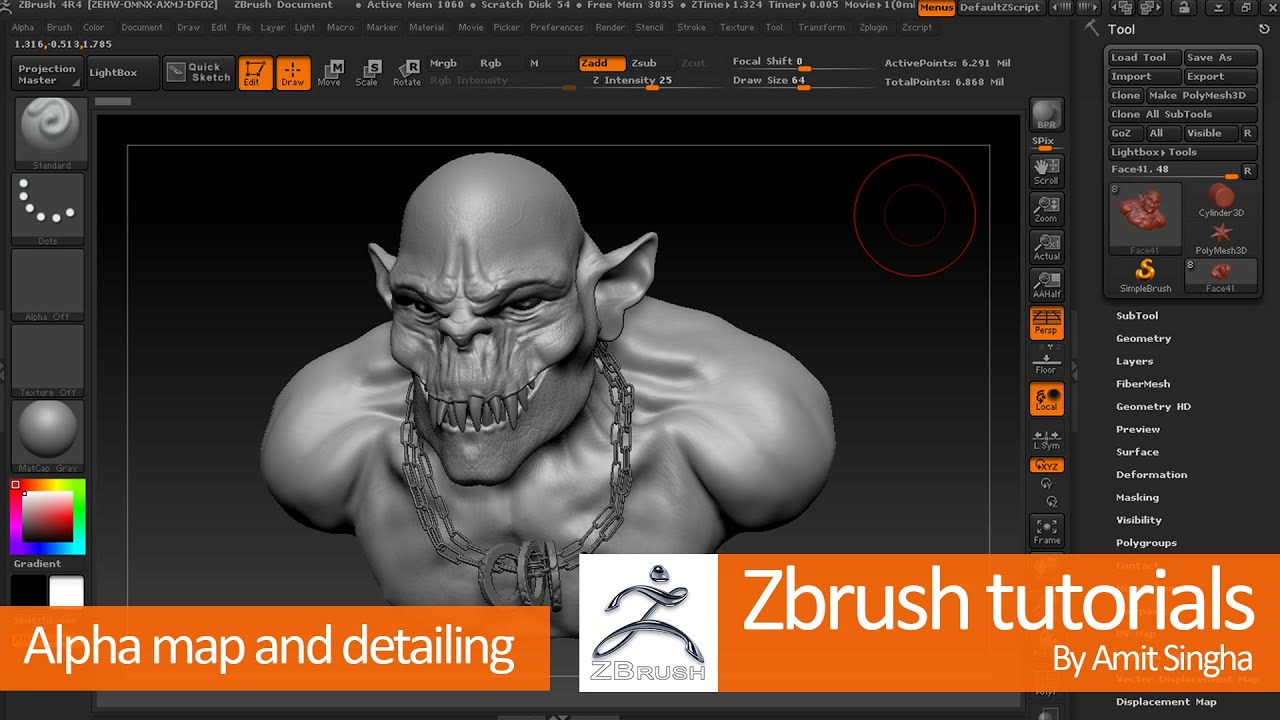
Task: Open the MatCap Gray material picker
Action: (x=49, y=436)
